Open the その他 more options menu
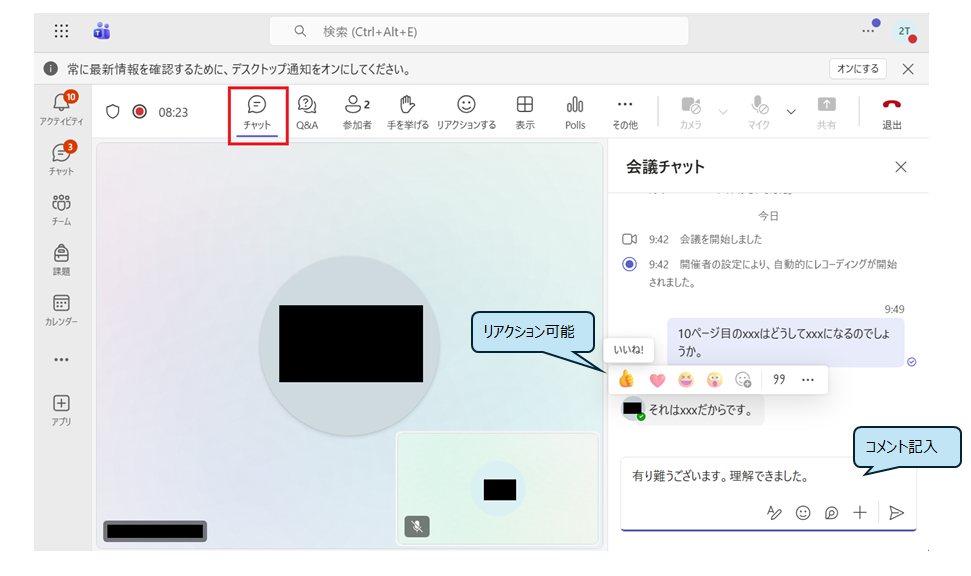This screenshot has width=971, height=576. click(x=625, y=112)
